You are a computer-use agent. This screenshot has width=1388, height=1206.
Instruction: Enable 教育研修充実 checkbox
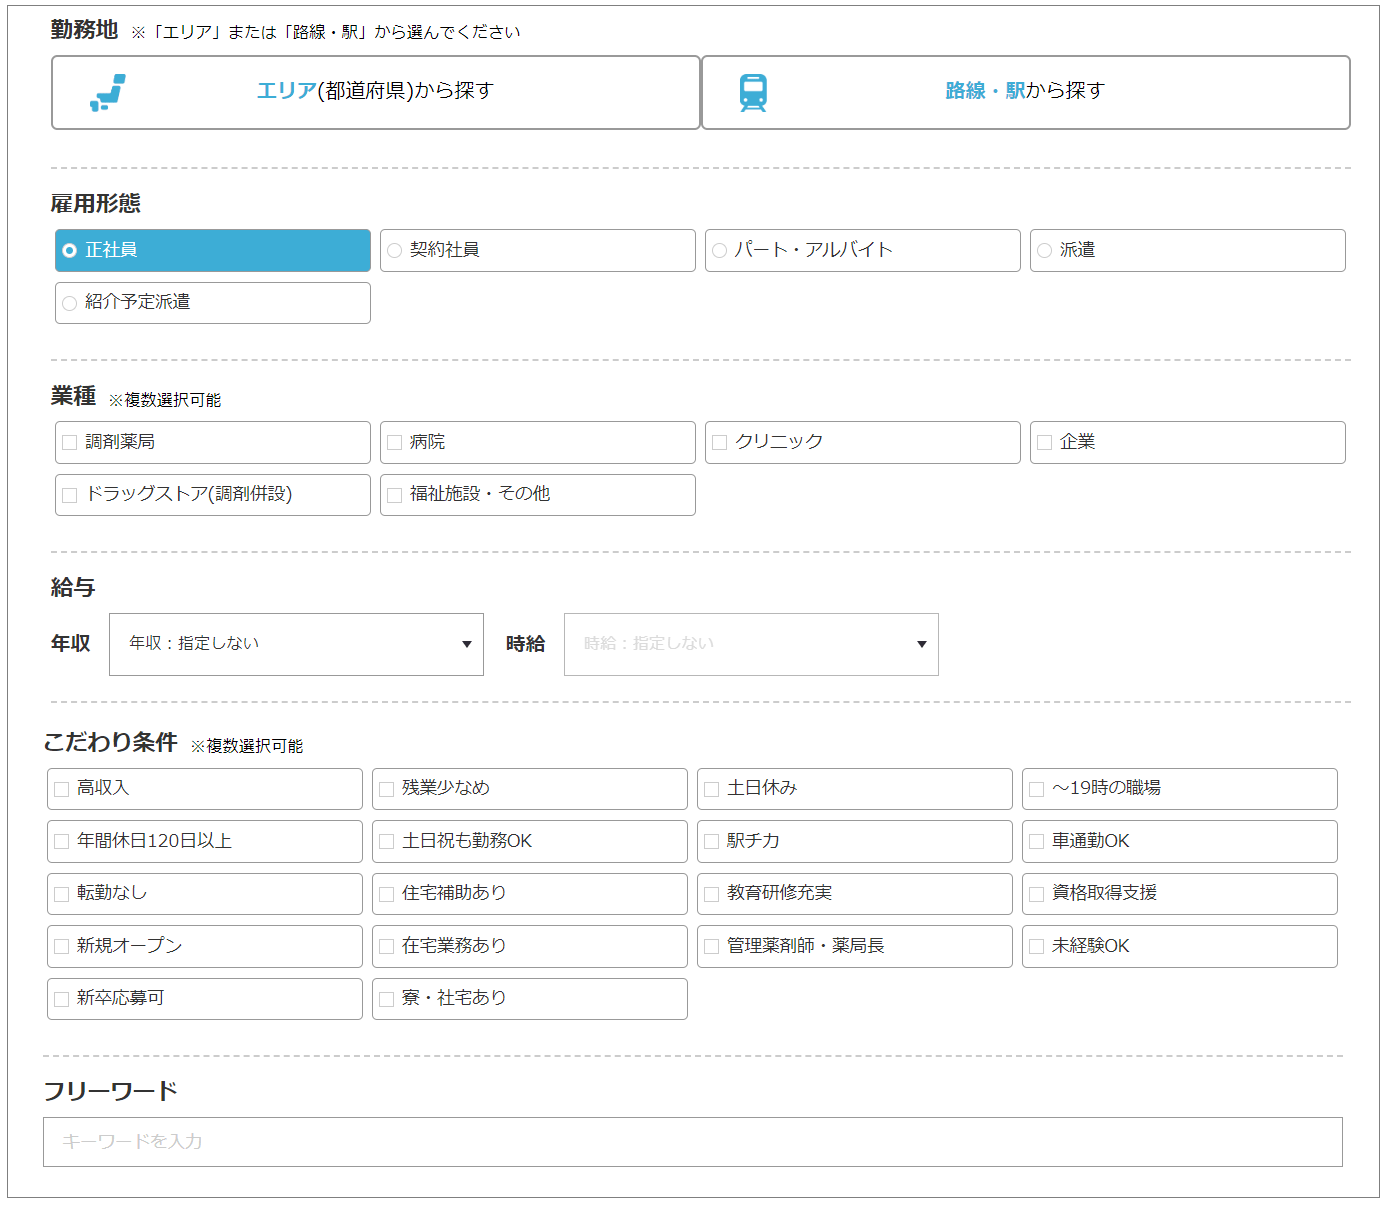point(855,893)
